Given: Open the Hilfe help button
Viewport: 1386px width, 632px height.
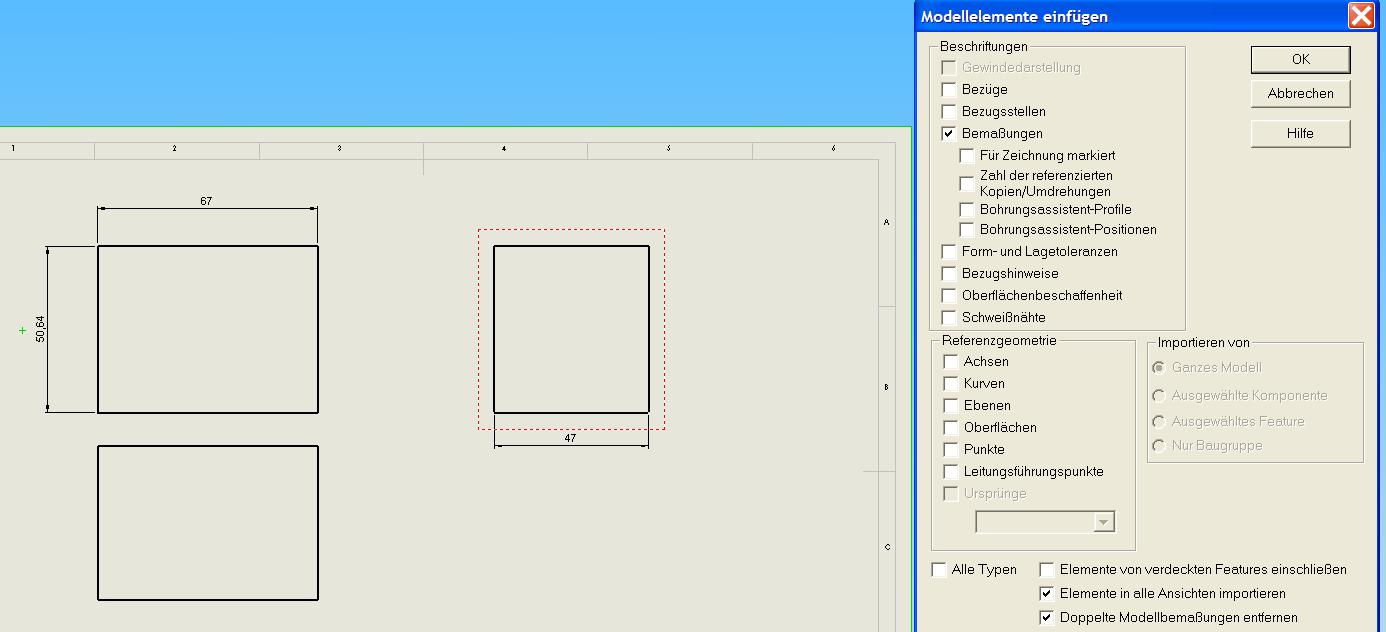Looking at the screenshot, I should (x=1300, y=134).
